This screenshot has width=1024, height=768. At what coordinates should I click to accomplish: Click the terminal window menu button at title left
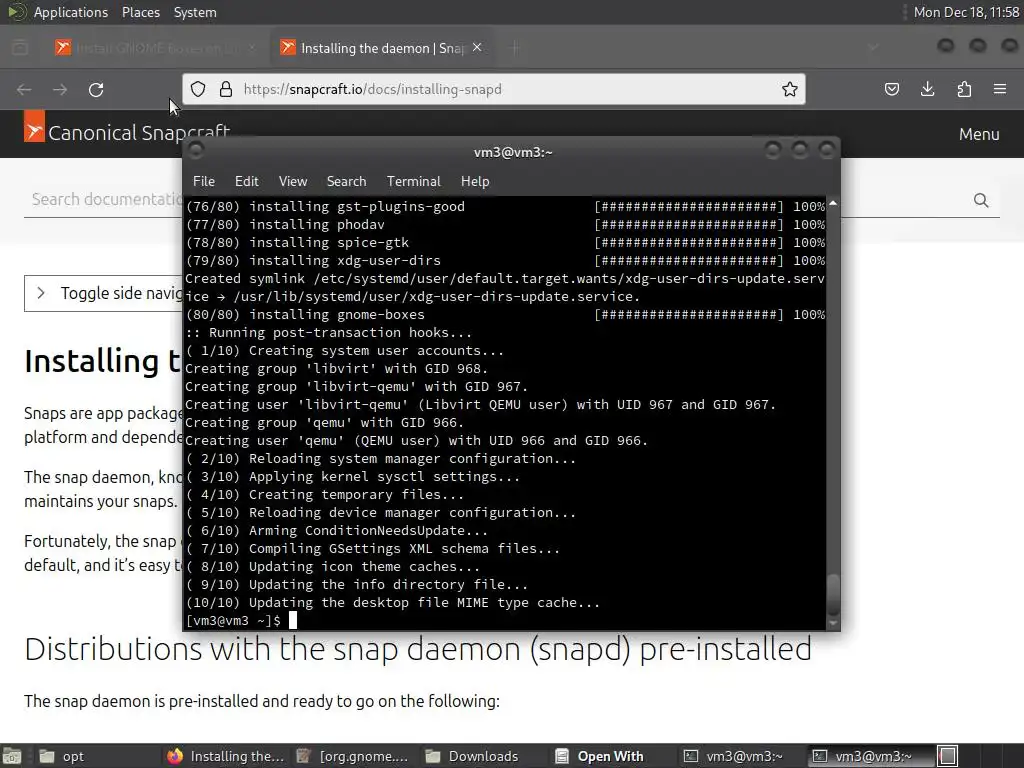click(196, 152)
